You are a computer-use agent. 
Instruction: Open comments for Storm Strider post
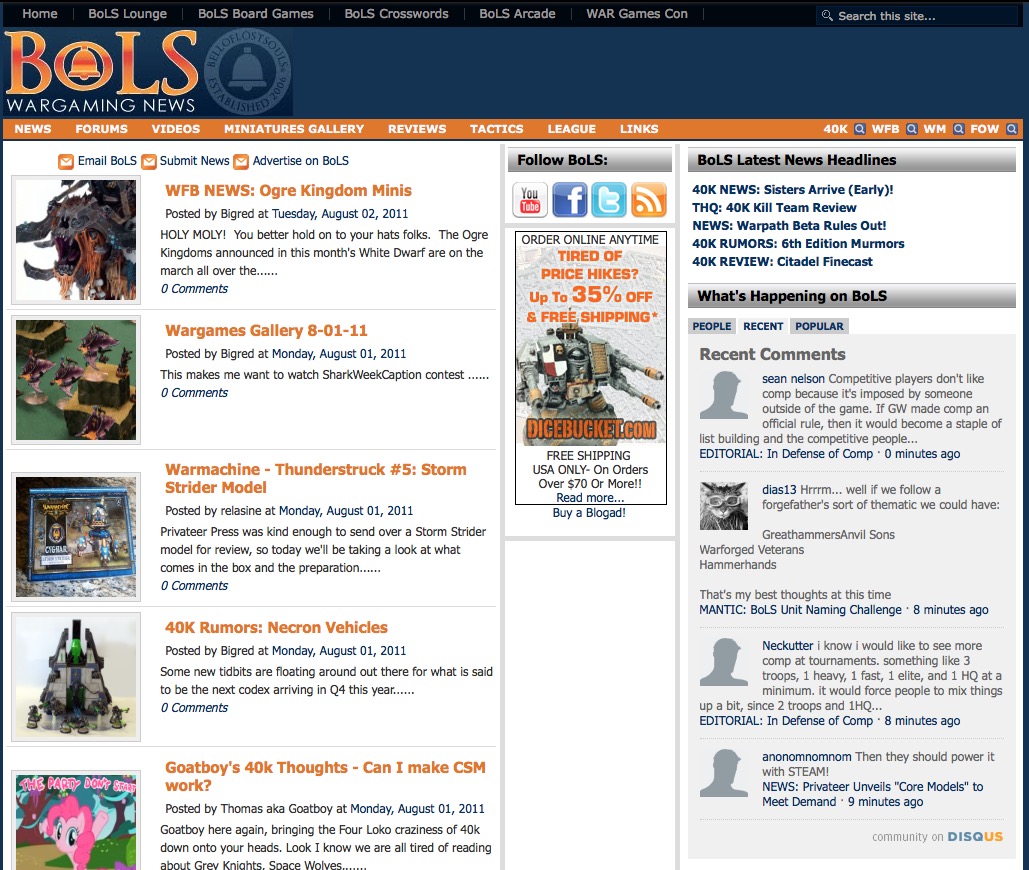click(194, 585)
